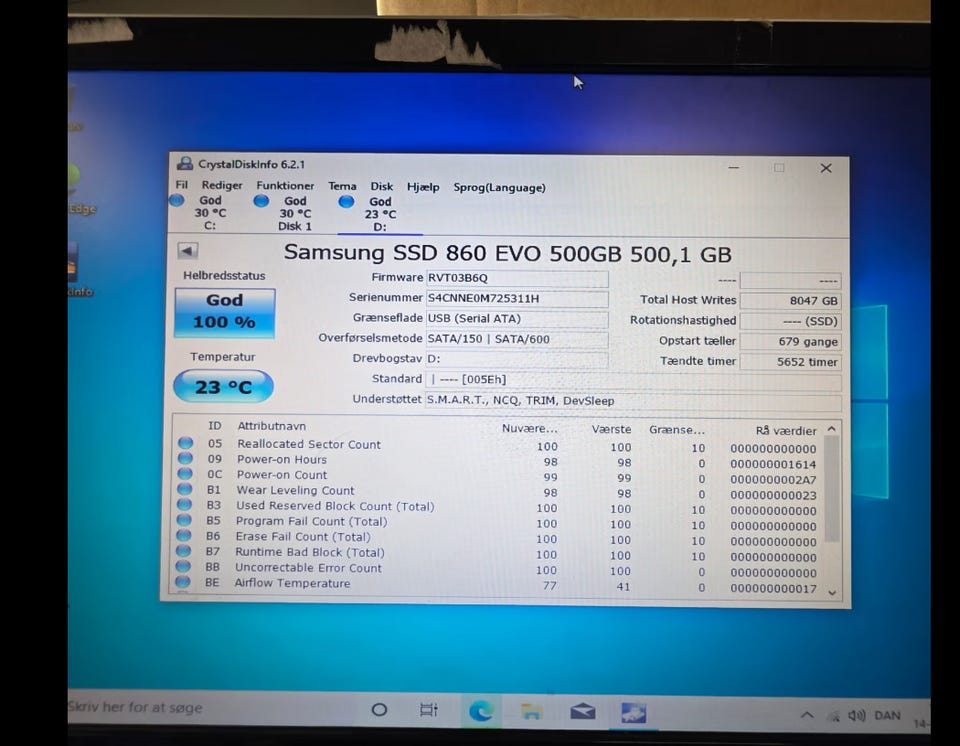Open the Sprog(Language) menu
Screen dimensions: 960x746
coord(499,187)
